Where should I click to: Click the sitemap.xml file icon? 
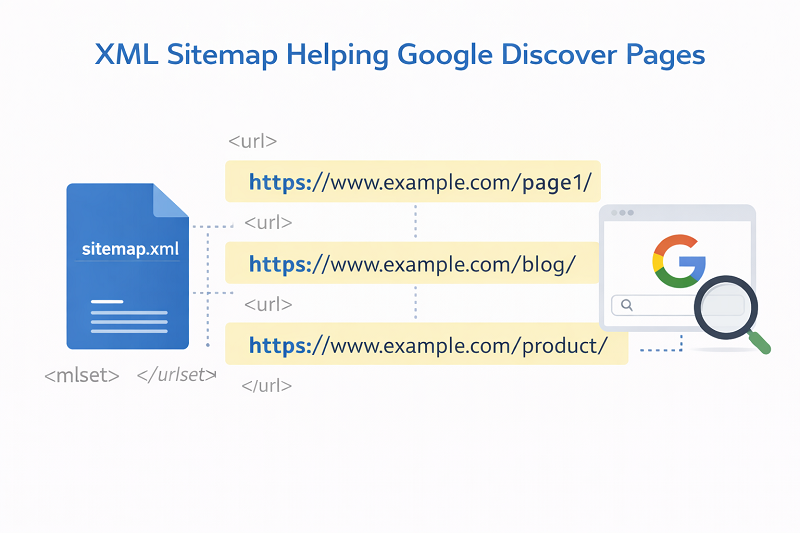tap(128, 266)
